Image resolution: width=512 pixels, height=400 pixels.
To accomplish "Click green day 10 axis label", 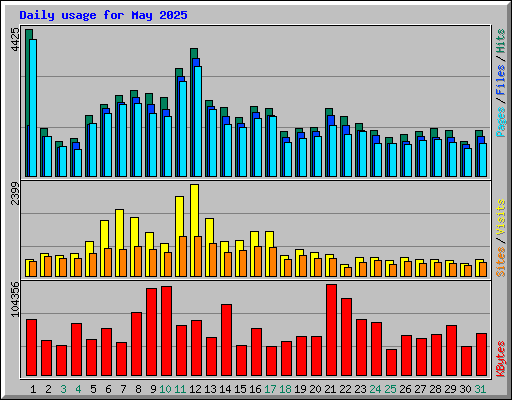I will [x=165, y=389].
